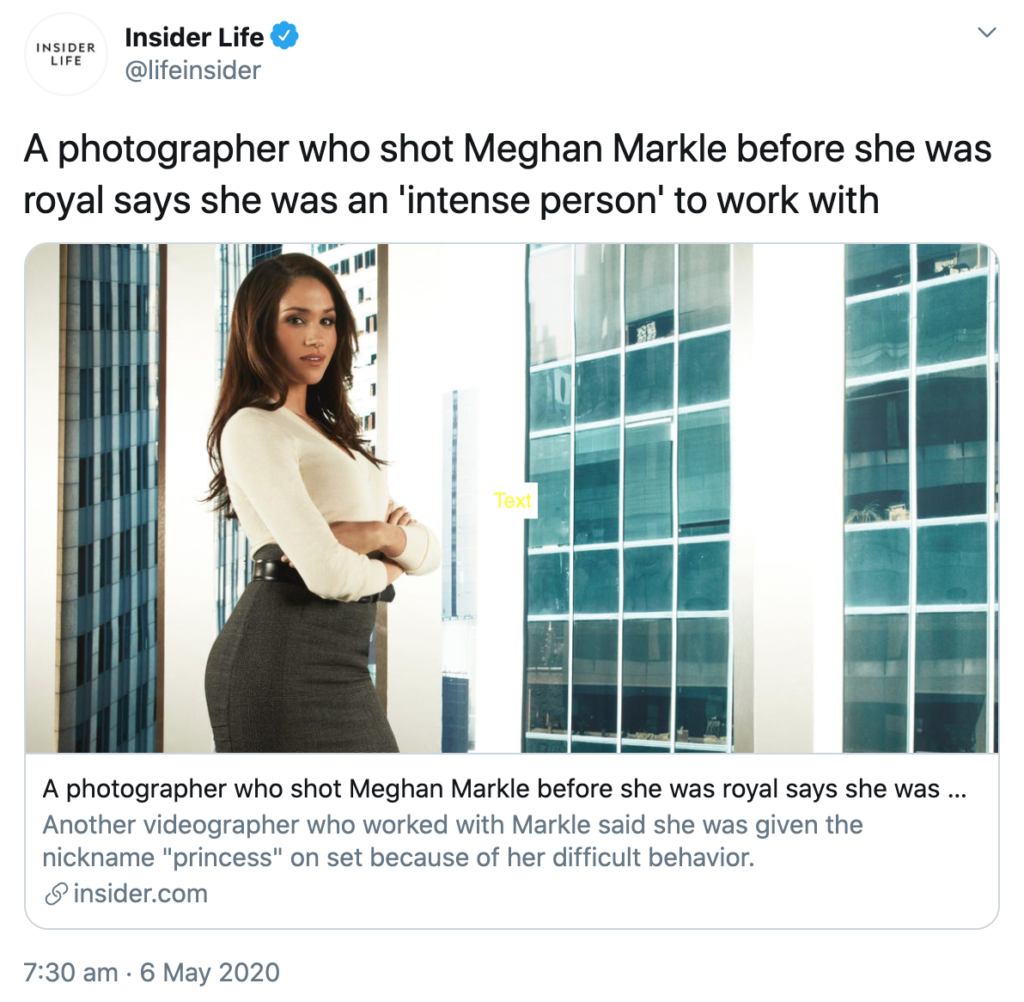Click the yellow "Text" label on the image

pos(513,501)
